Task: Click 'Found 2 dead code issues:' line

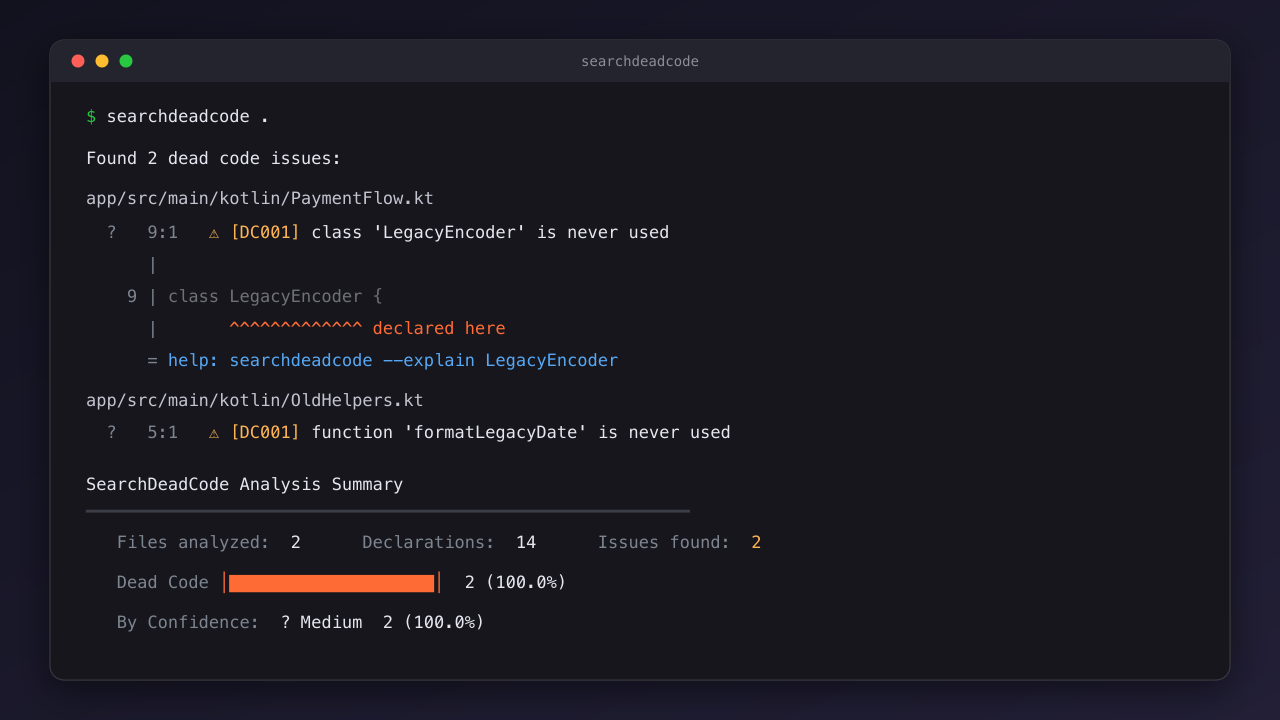Action: pos(214,158)
